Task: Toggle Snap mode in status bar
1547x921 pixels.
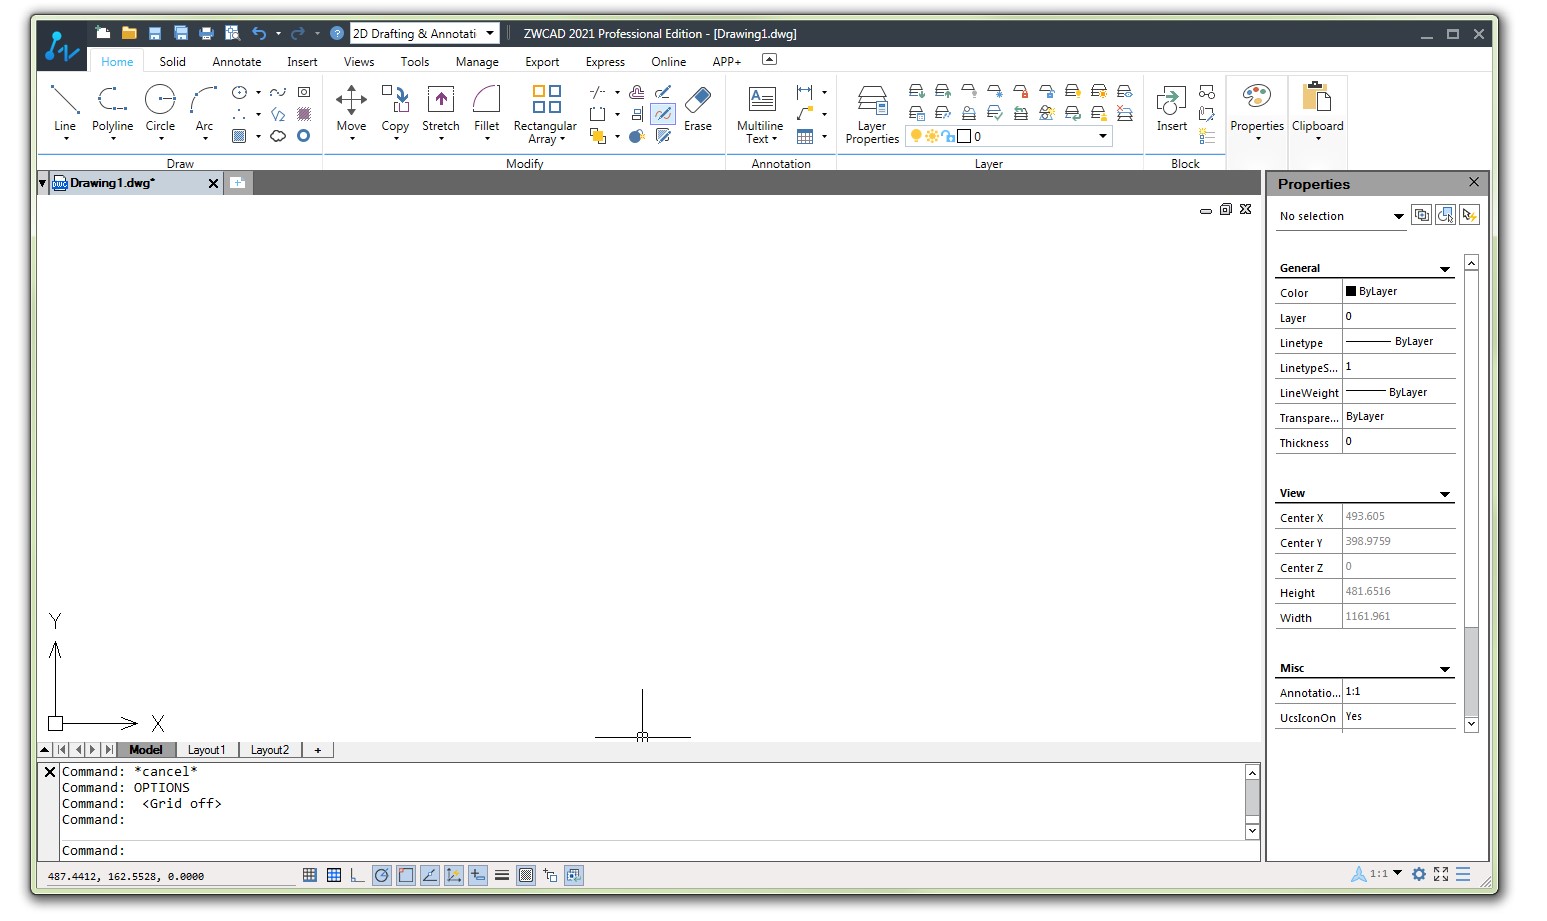Action: click(310, 875)
